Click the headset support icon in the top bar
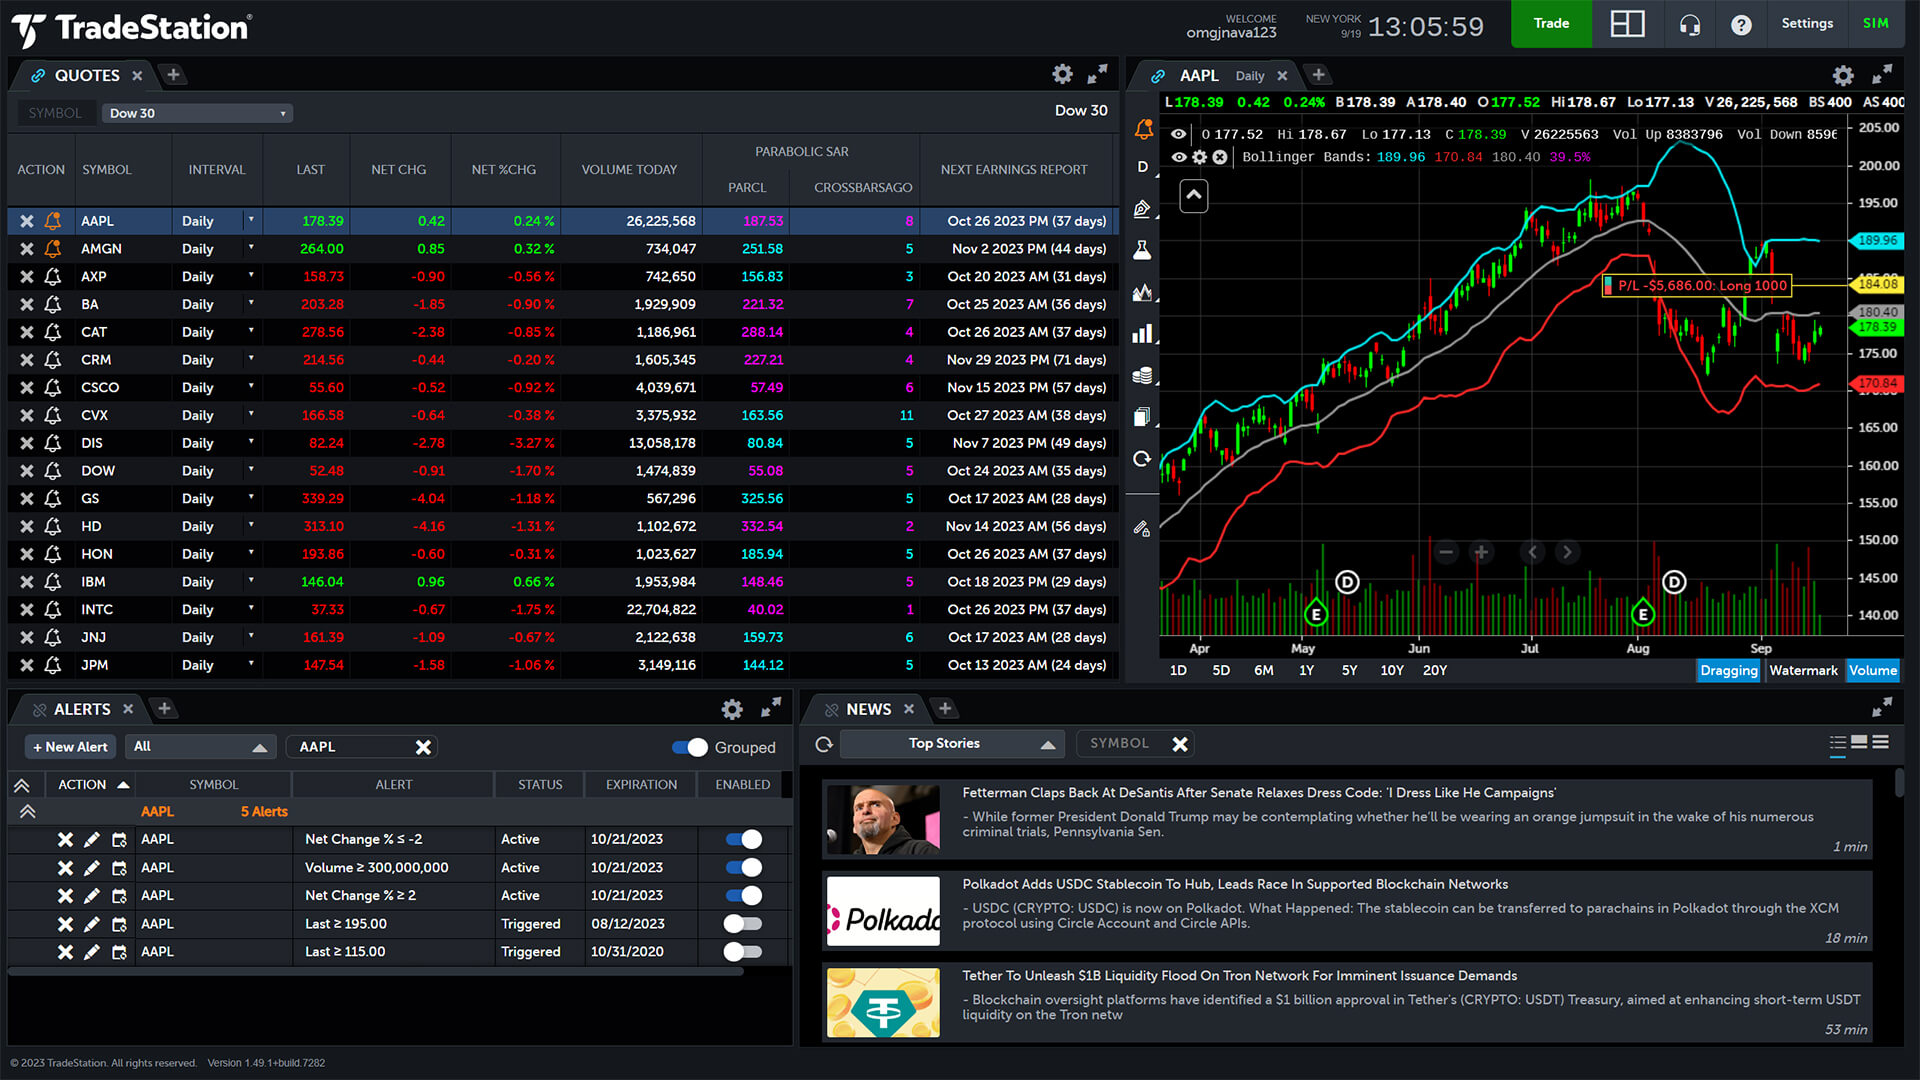 coord(1690,24)
